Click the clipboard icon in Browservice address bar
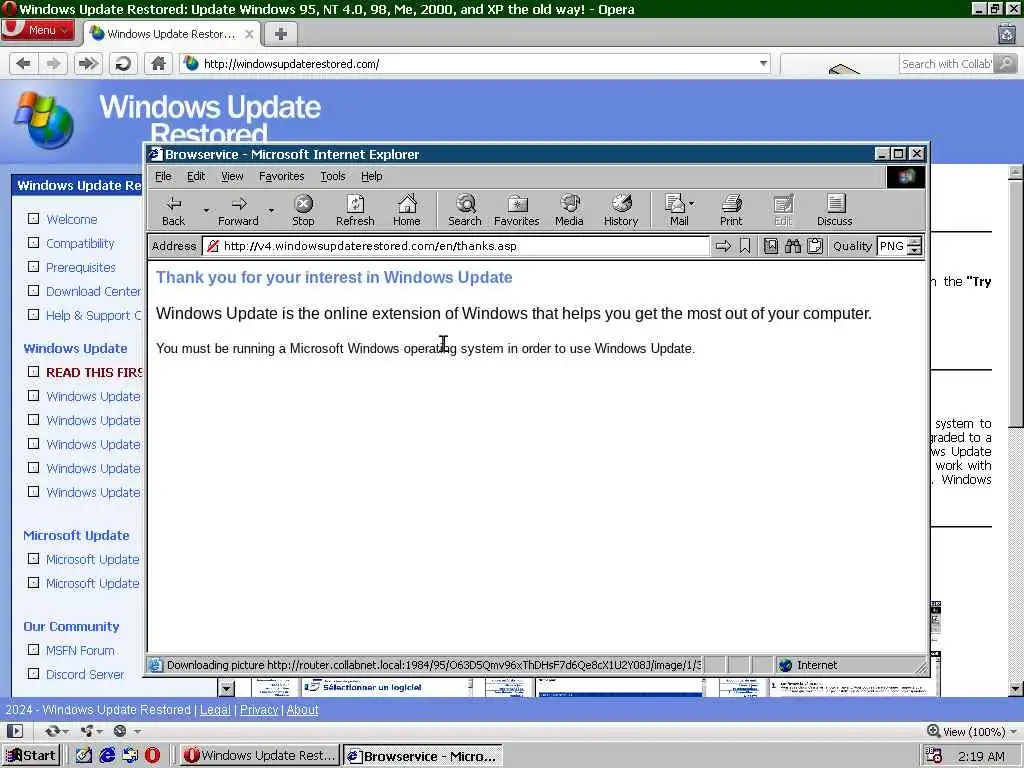 coord(815,246)
